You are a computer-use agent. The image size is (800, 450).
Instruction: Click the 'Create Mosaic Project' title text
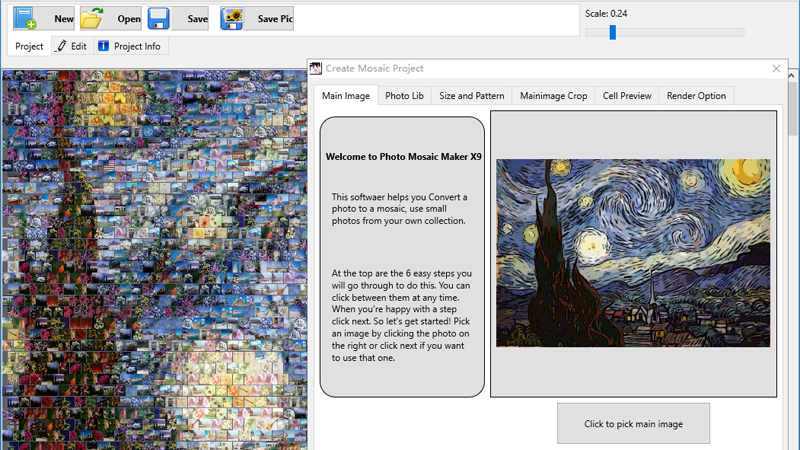pos(374,68)
